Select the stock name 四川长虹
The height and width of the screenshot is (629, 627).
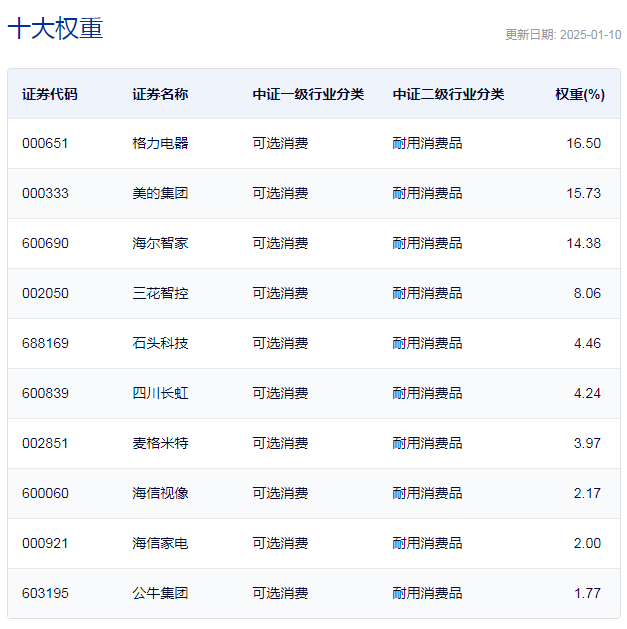[160, 393]
